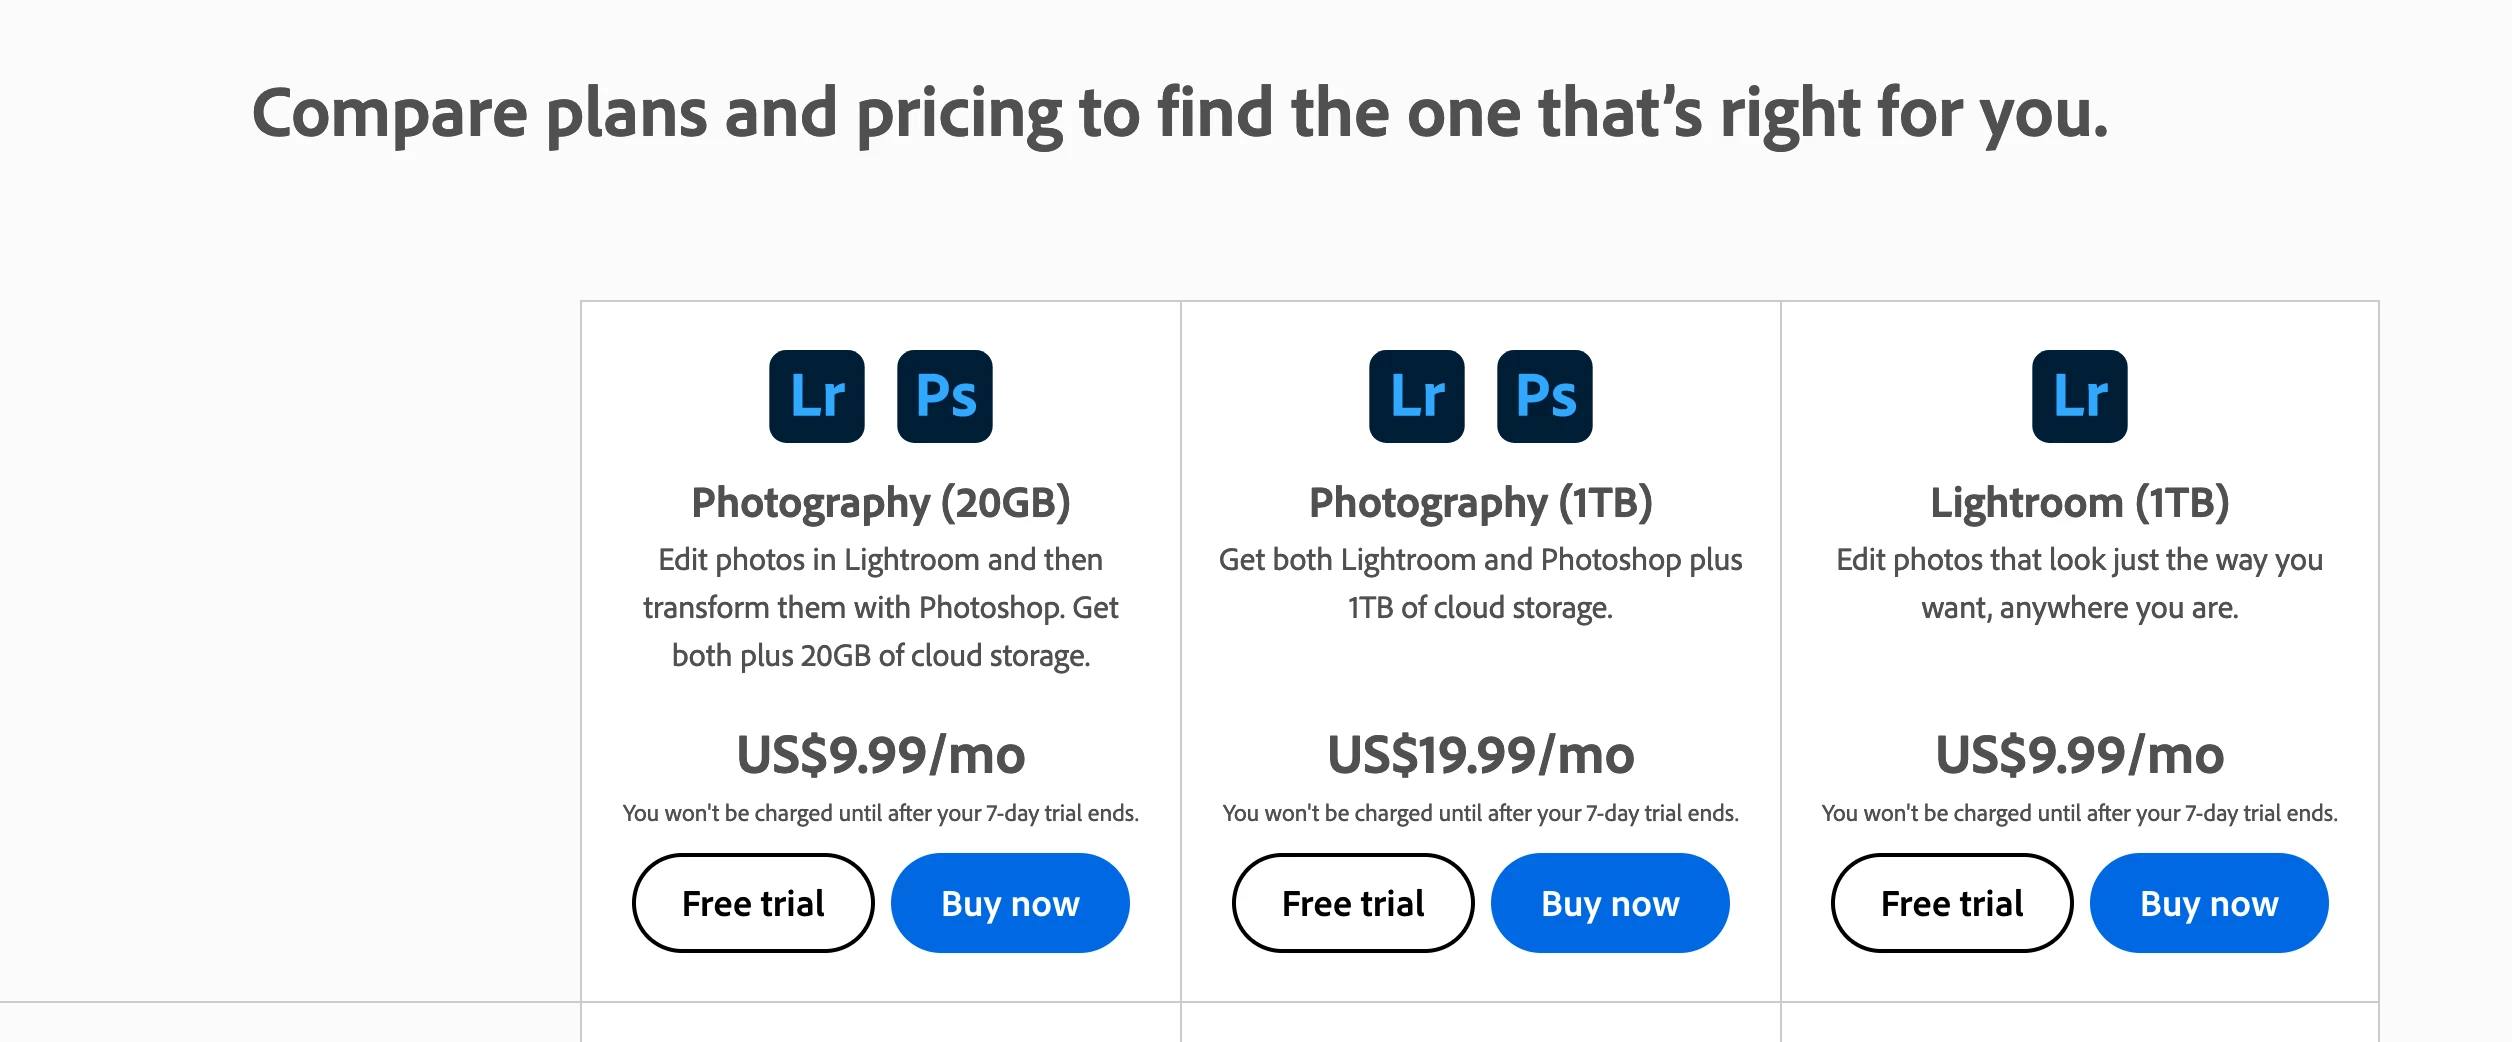Click the Lightroom icon in Photography (1TB) plan
Image resolution: width=2512 pixels, height=1042 pixels.
(1417, 396)
